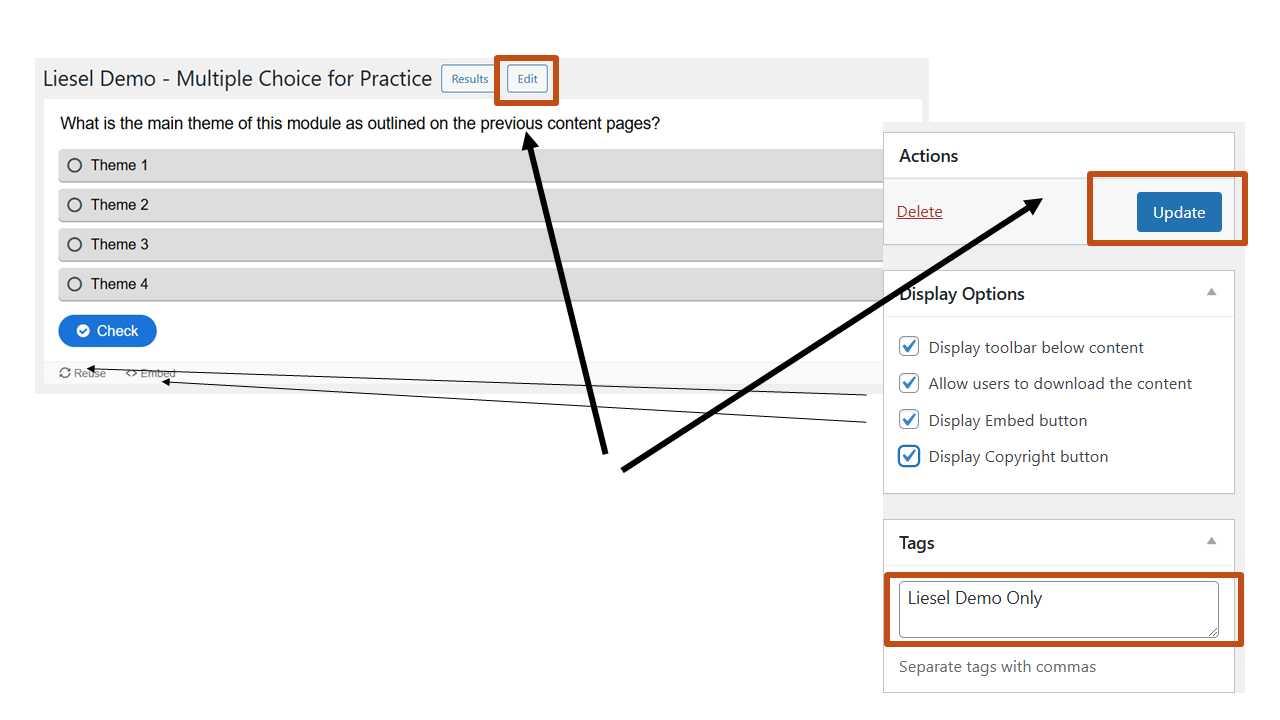This screenshot has height=720, width=1280.
Task: Select the Theme 1 radio button
Action: pyautogui.click(x=74, y=165)
